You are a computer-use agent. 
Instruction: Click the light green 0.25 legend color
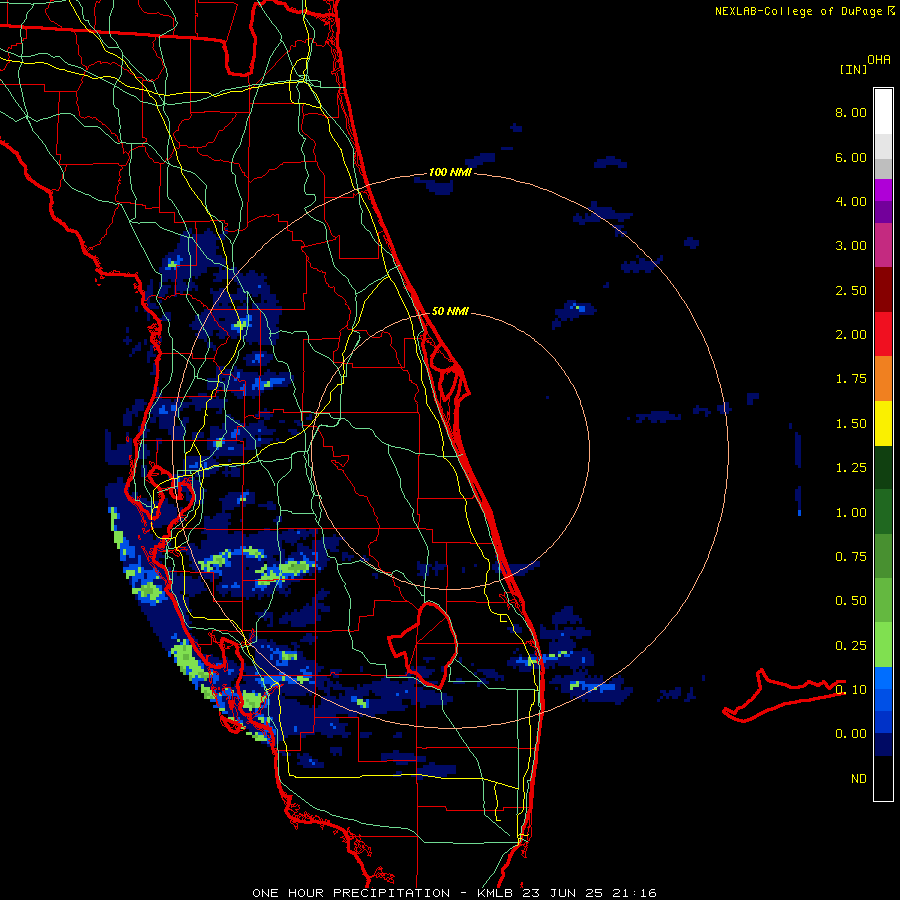(x=883, y=645)
